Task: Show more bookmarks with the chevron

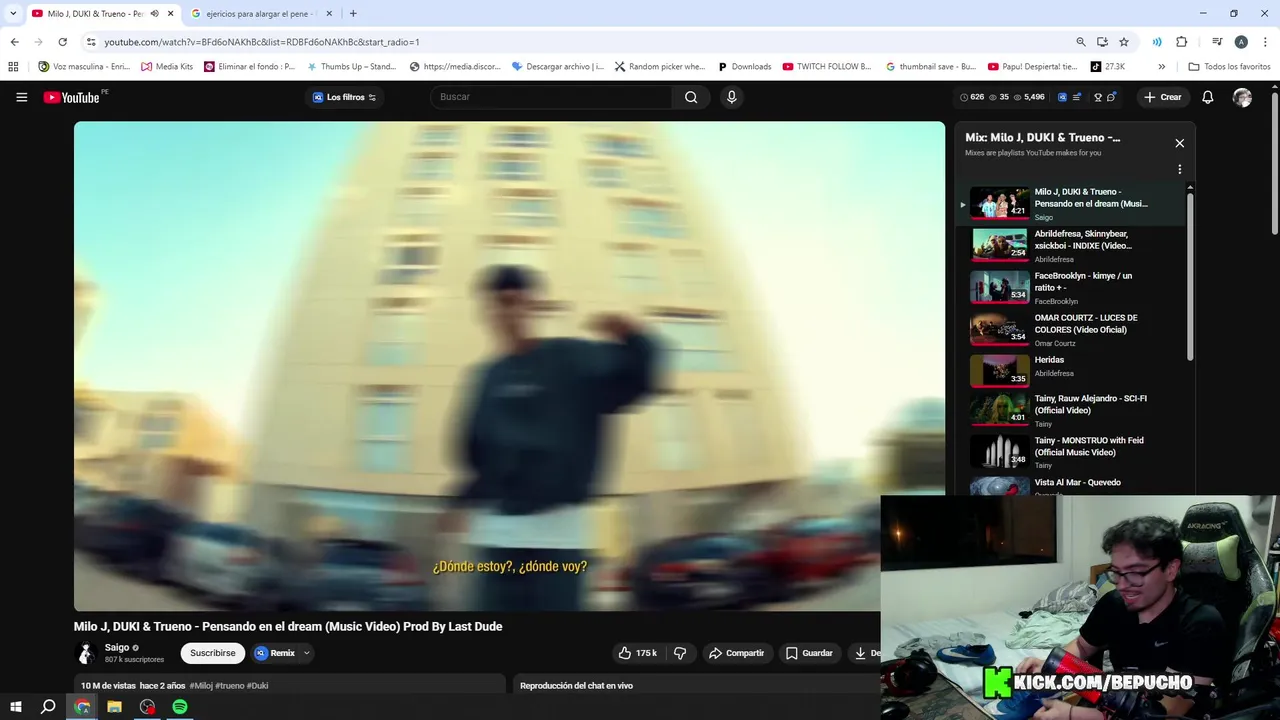Action: (1161, 67)
